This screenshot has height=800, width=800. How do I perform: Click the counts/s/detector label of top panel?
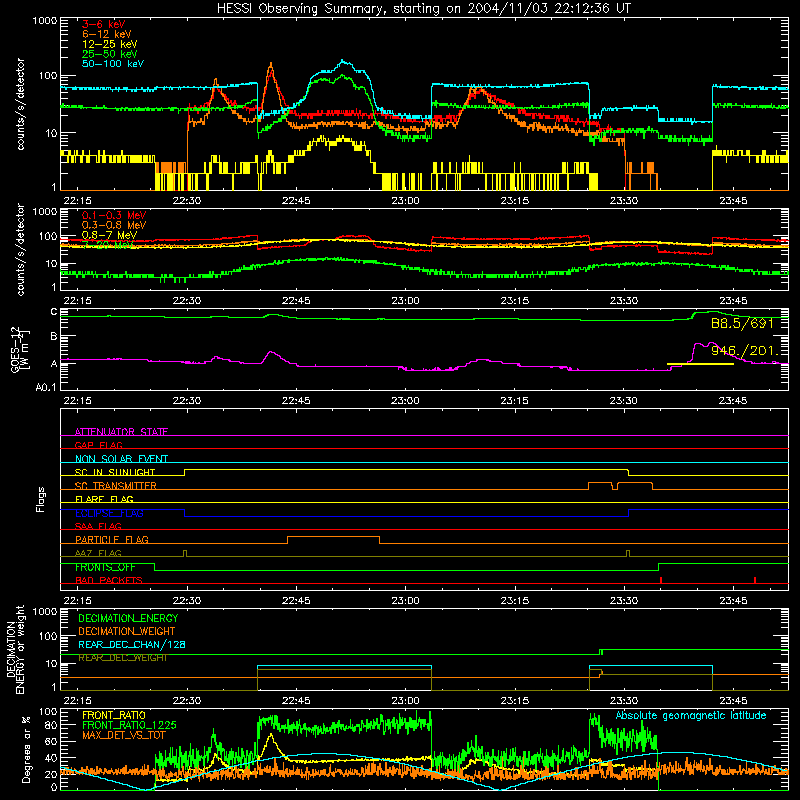click(x=20, y=104)
